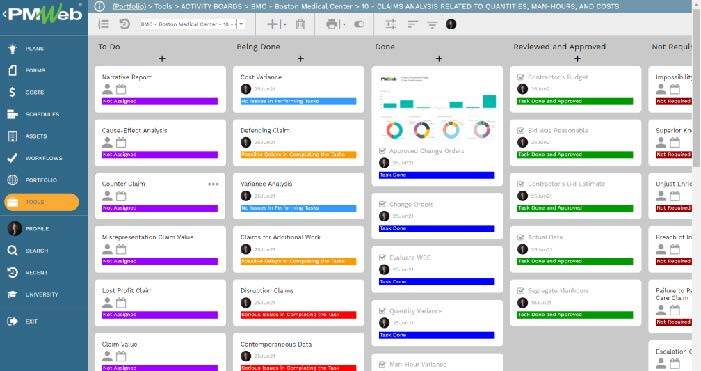The width and height of the screenshot is (701, 371).
Task: Open Costs in the sidebar
Action: coord(27,92)
